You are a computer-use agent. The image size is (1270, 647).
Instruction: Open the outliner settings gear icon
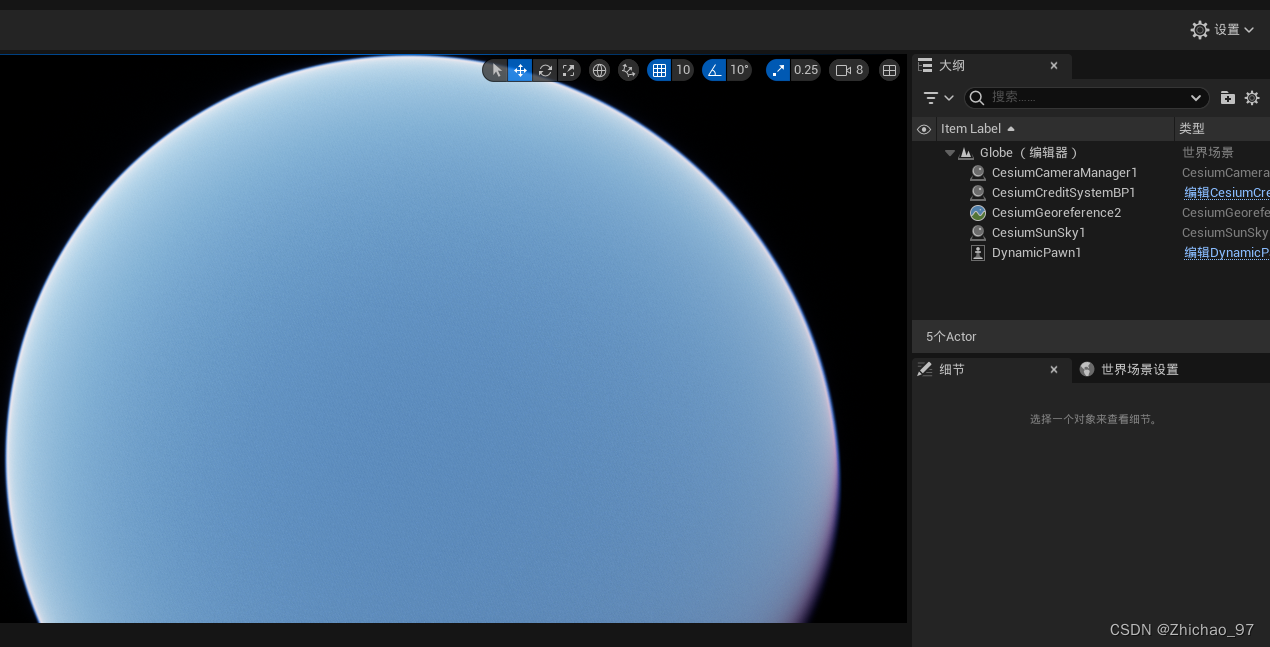point(1252,97)
